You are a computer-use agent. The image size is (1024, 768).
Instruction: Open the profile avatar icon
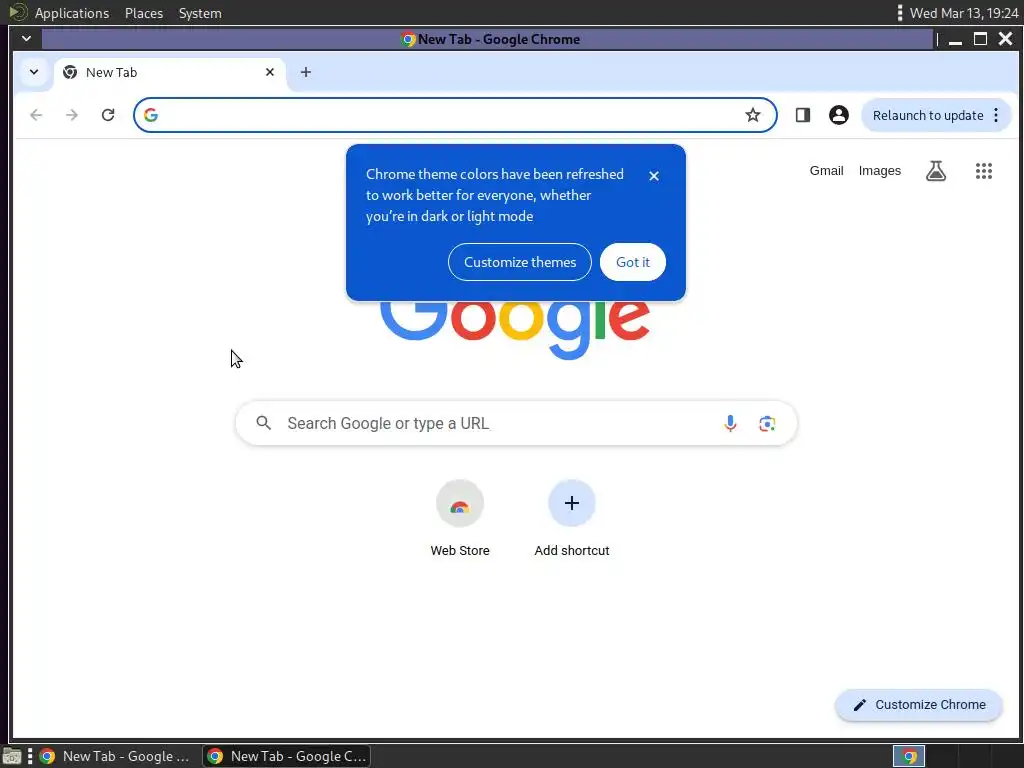pyautogui.click(x=839, y=115)
